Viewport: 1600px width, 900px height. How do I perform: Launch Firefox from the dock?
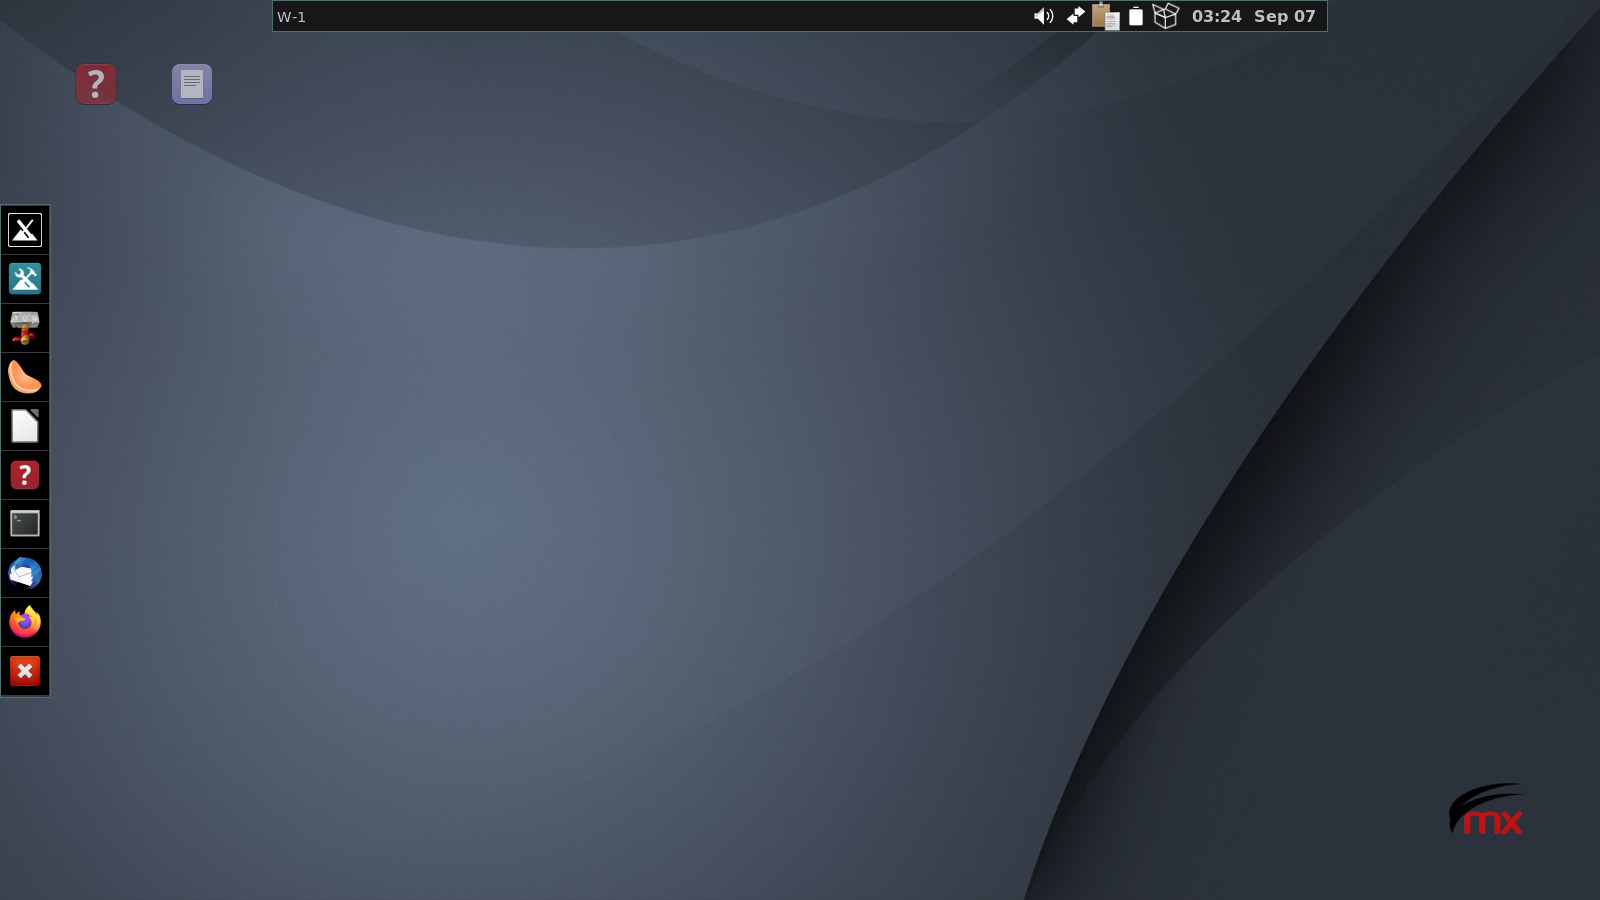point(25,622)
